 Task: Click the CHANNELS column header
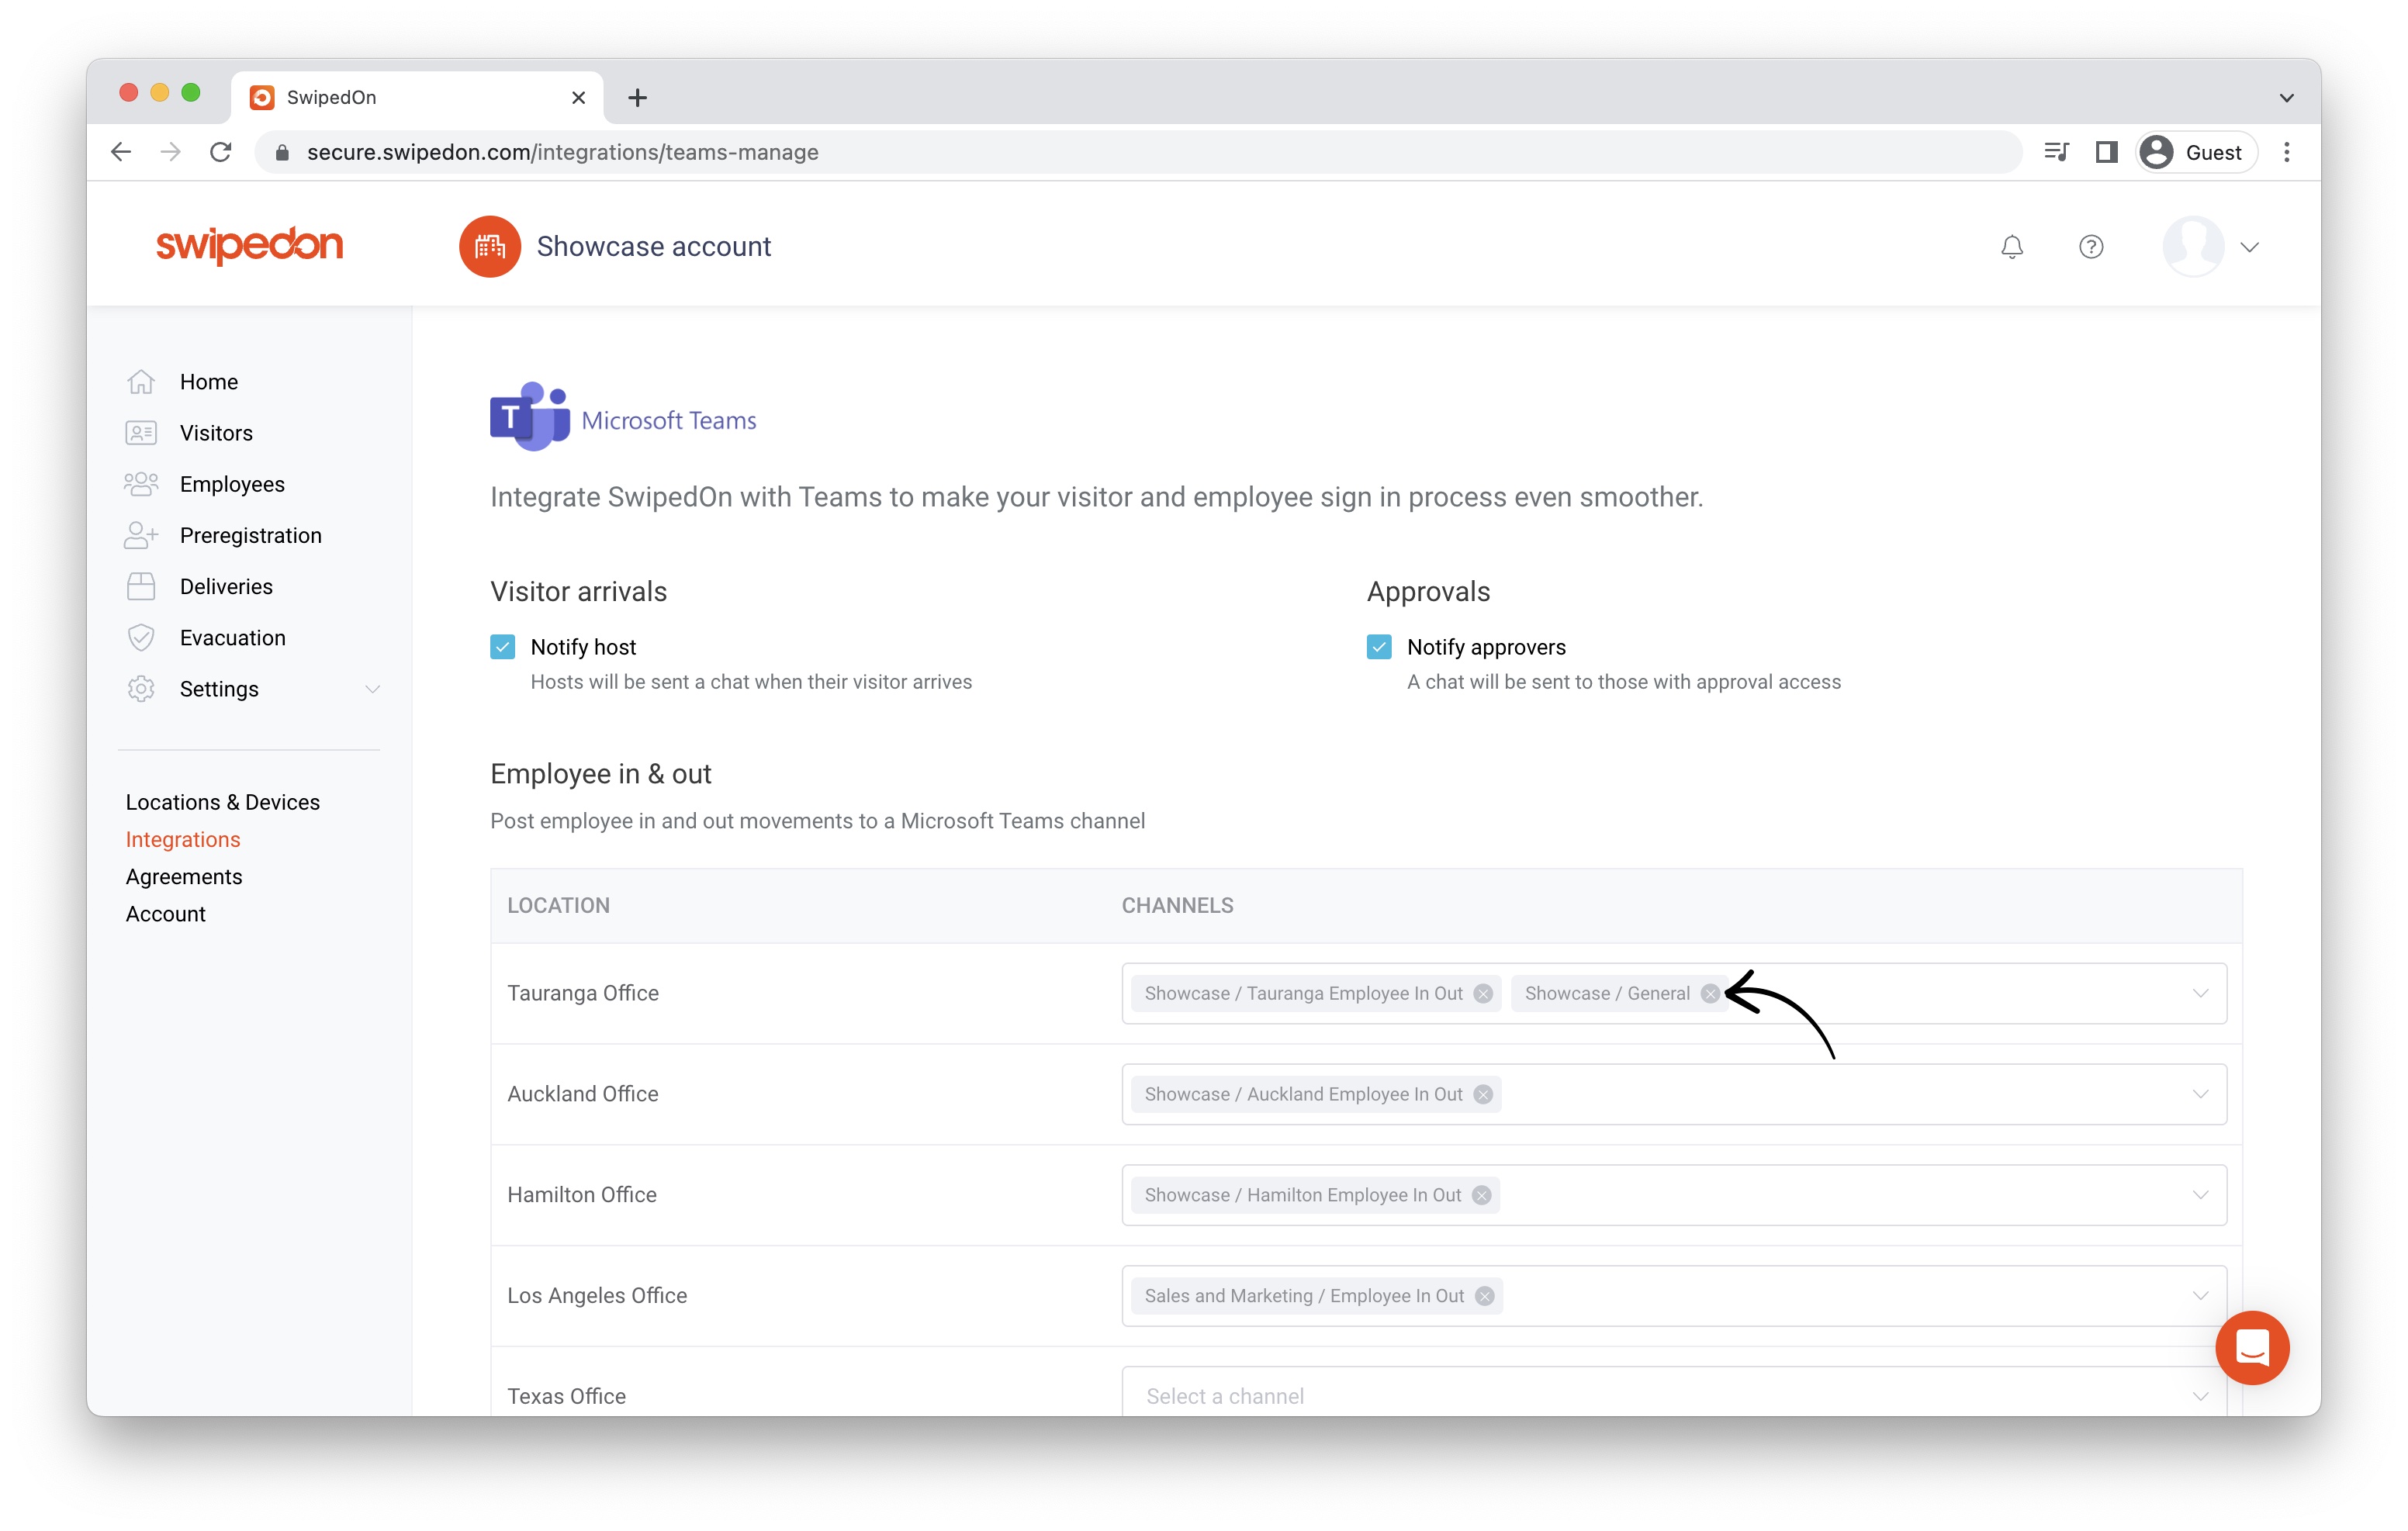tap(1178, 905)
